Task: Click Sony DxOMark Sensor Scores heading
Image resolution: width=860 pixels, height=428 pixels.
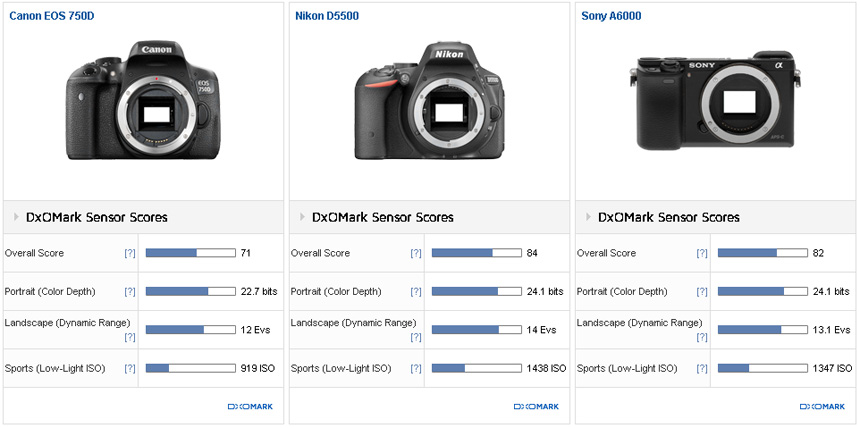Action: point(669,217)
